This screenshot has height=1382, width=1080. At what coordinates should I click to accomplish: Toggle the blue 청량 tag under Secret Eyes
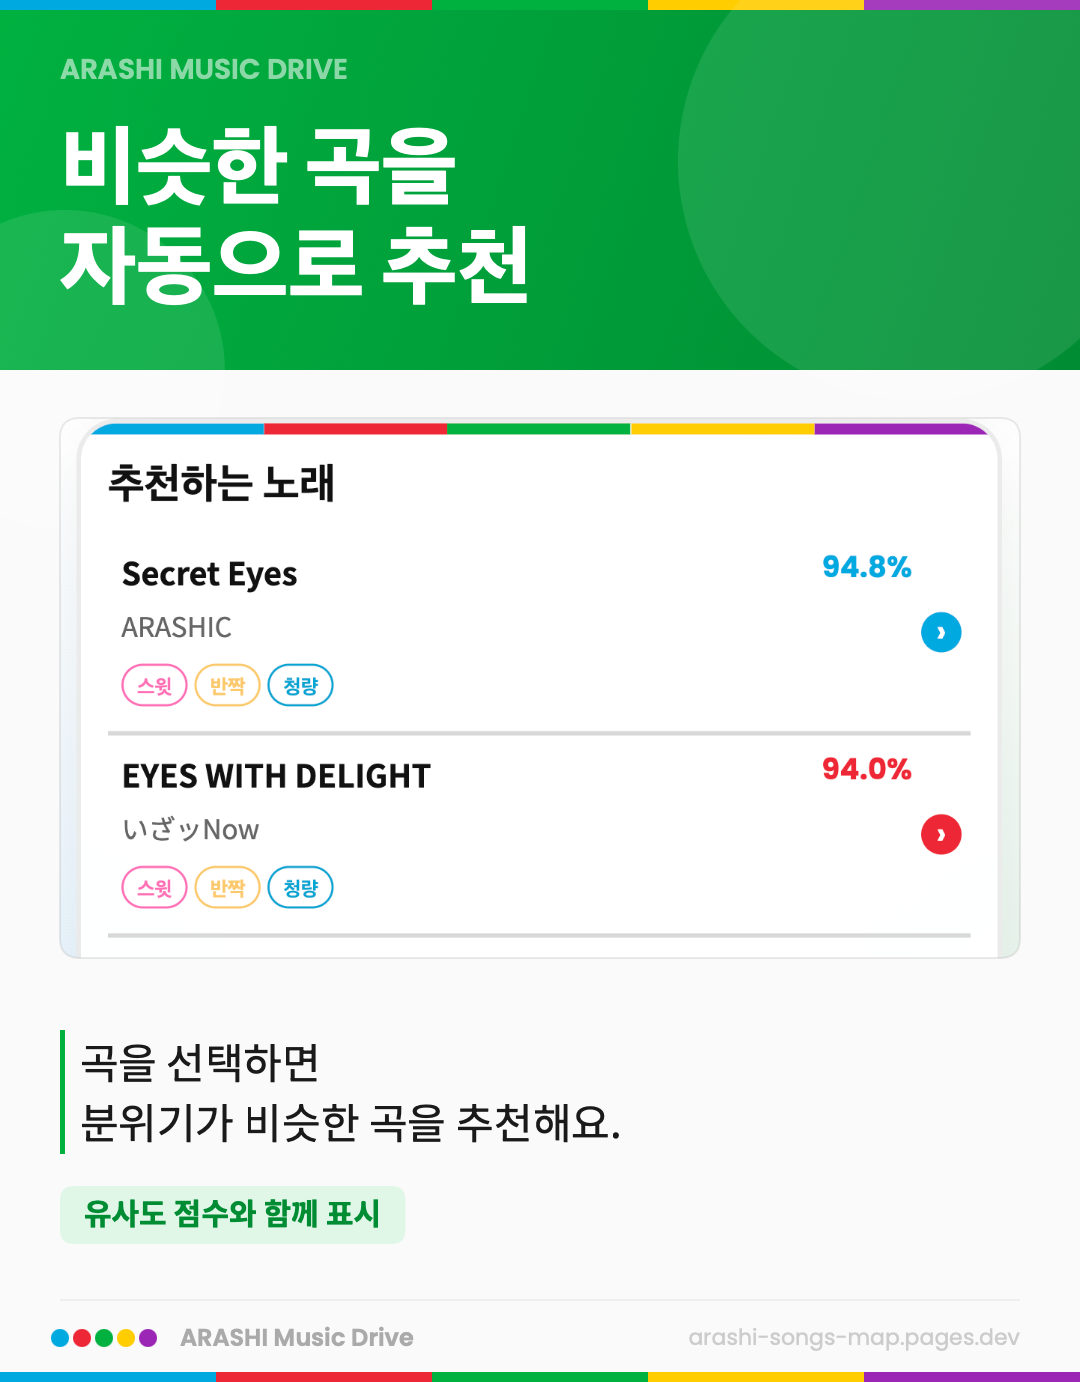click(300, 686)
